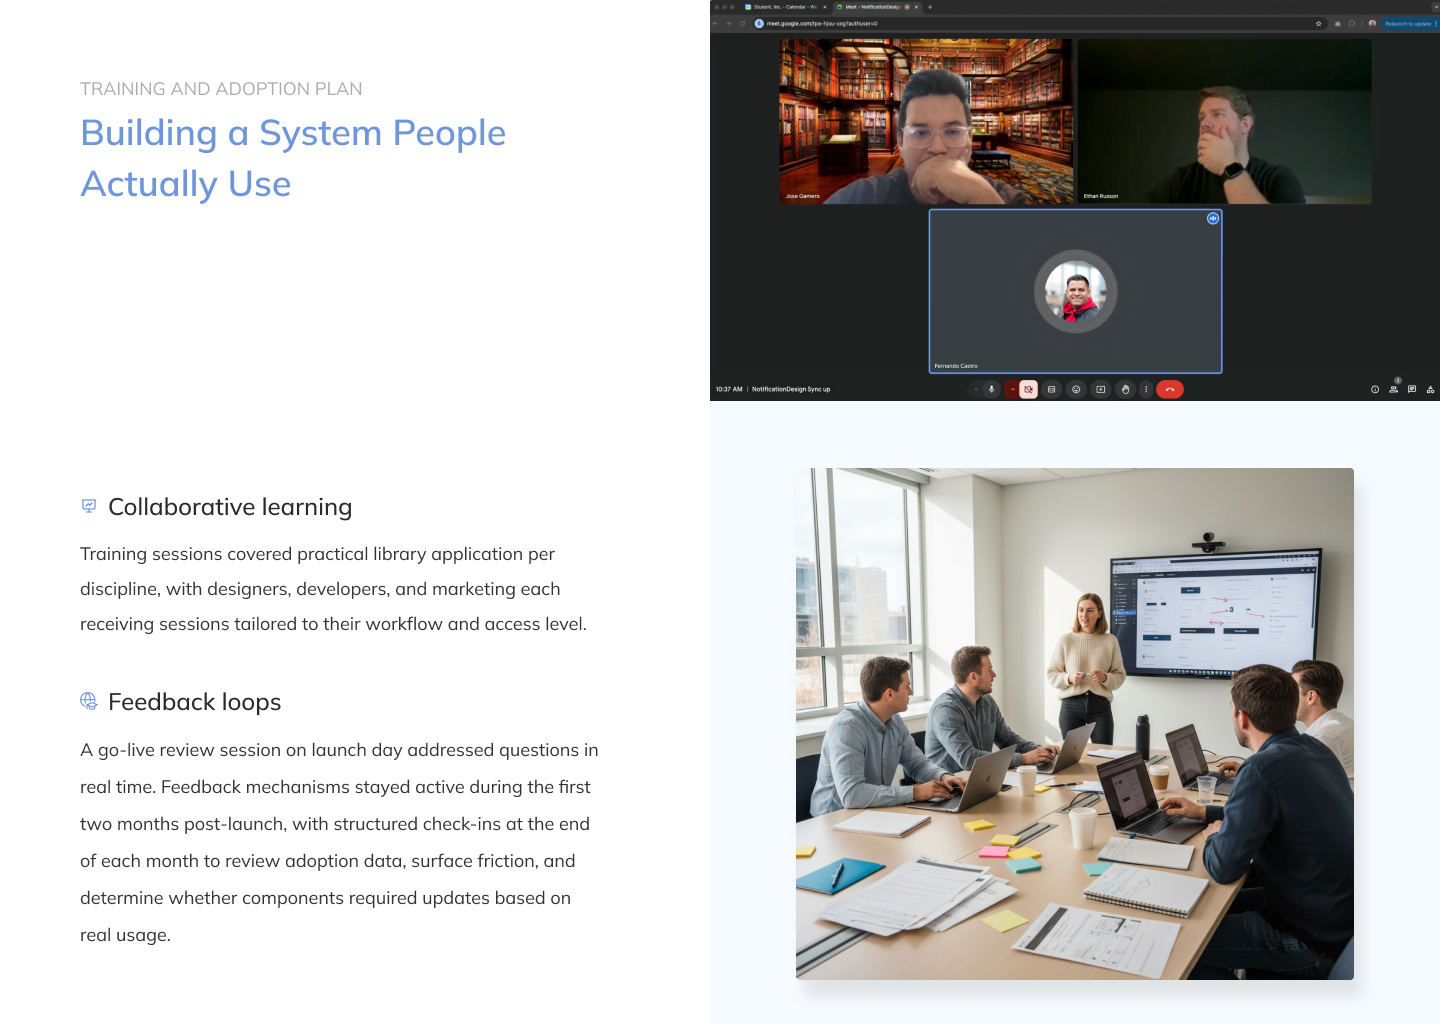Raise your hand in the meeting
This screenshot has width=1440, height=1024.
[1125, 390]
